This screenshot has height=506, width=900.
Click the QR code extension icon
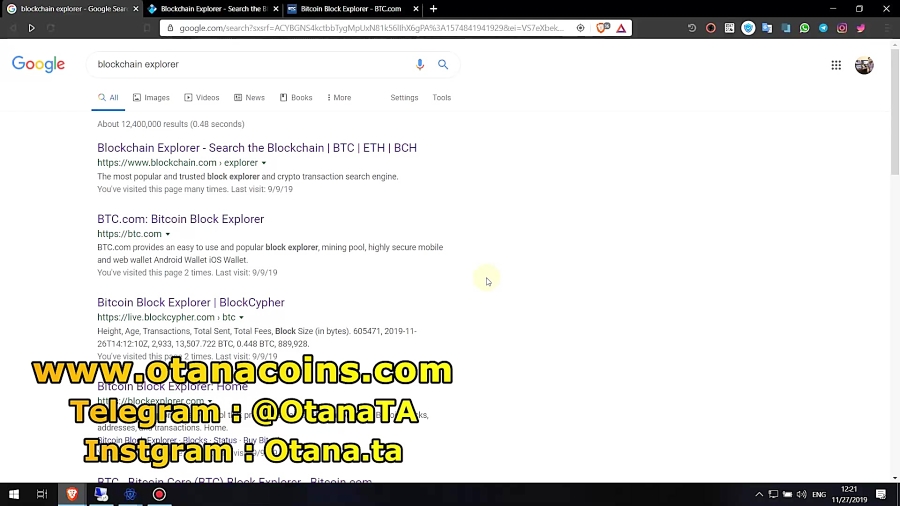(729, 28)
